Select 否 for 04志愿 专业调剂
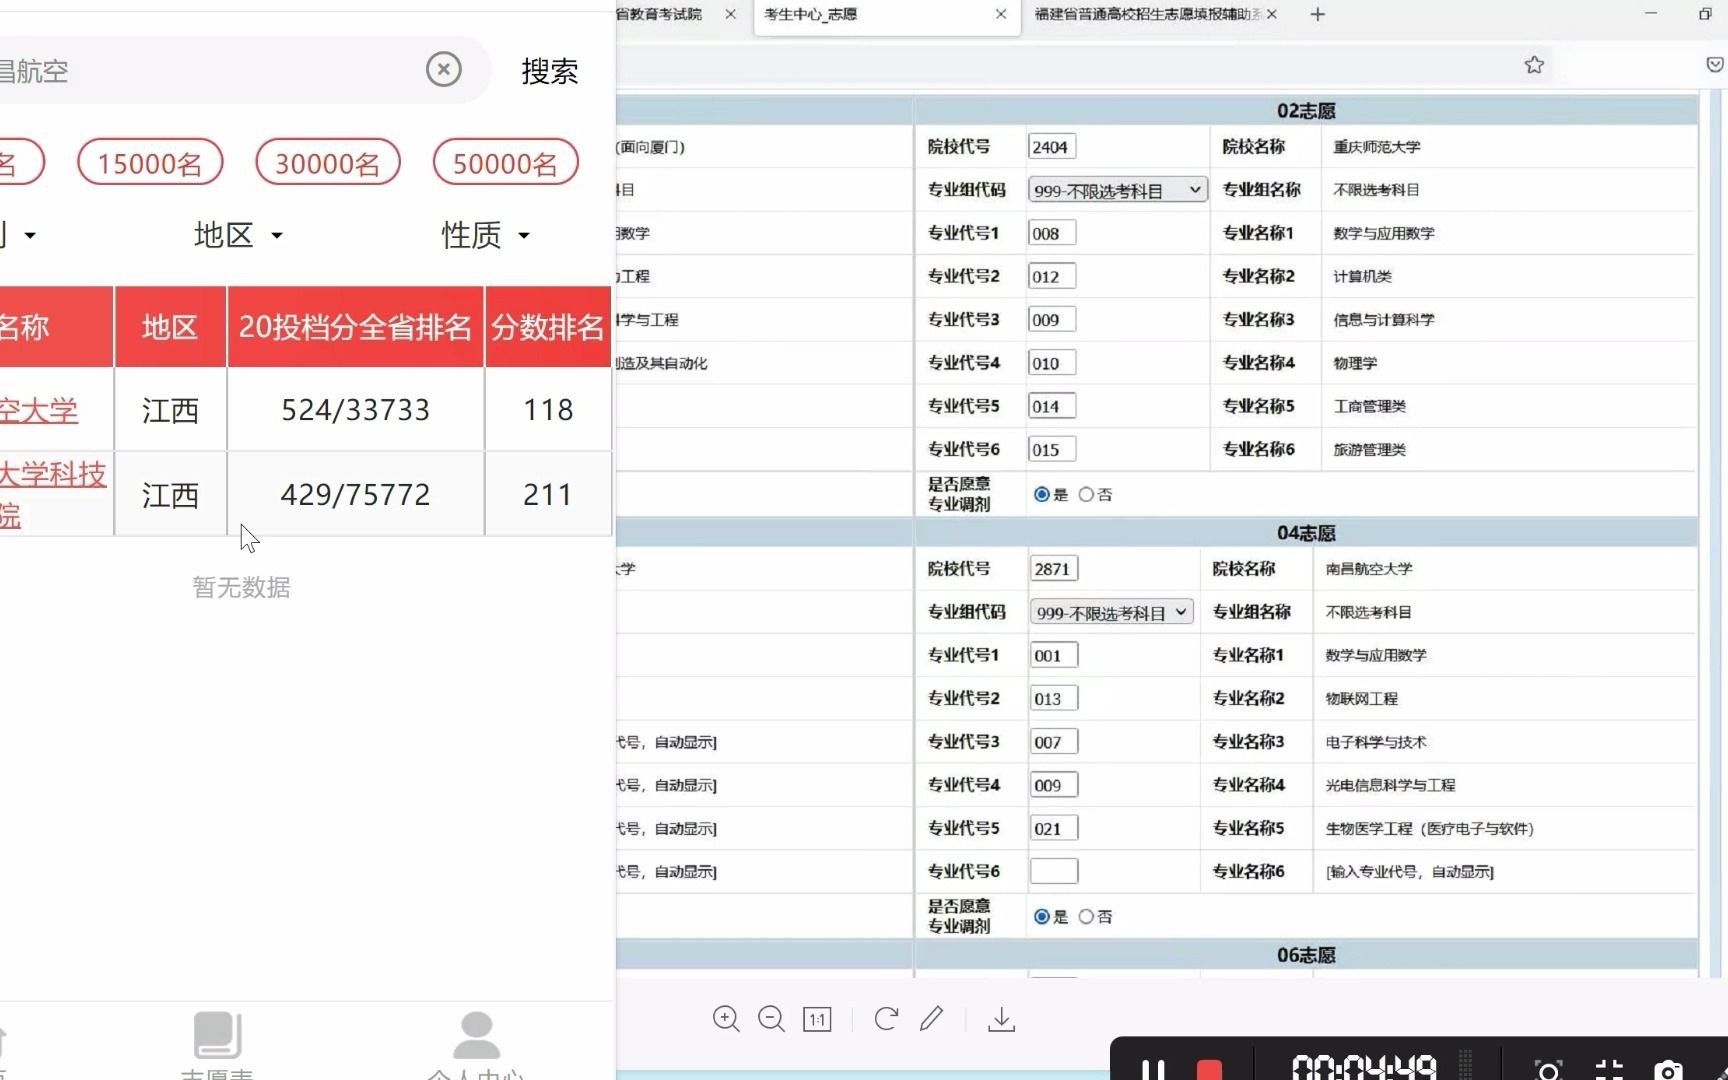 [1086, 916]
